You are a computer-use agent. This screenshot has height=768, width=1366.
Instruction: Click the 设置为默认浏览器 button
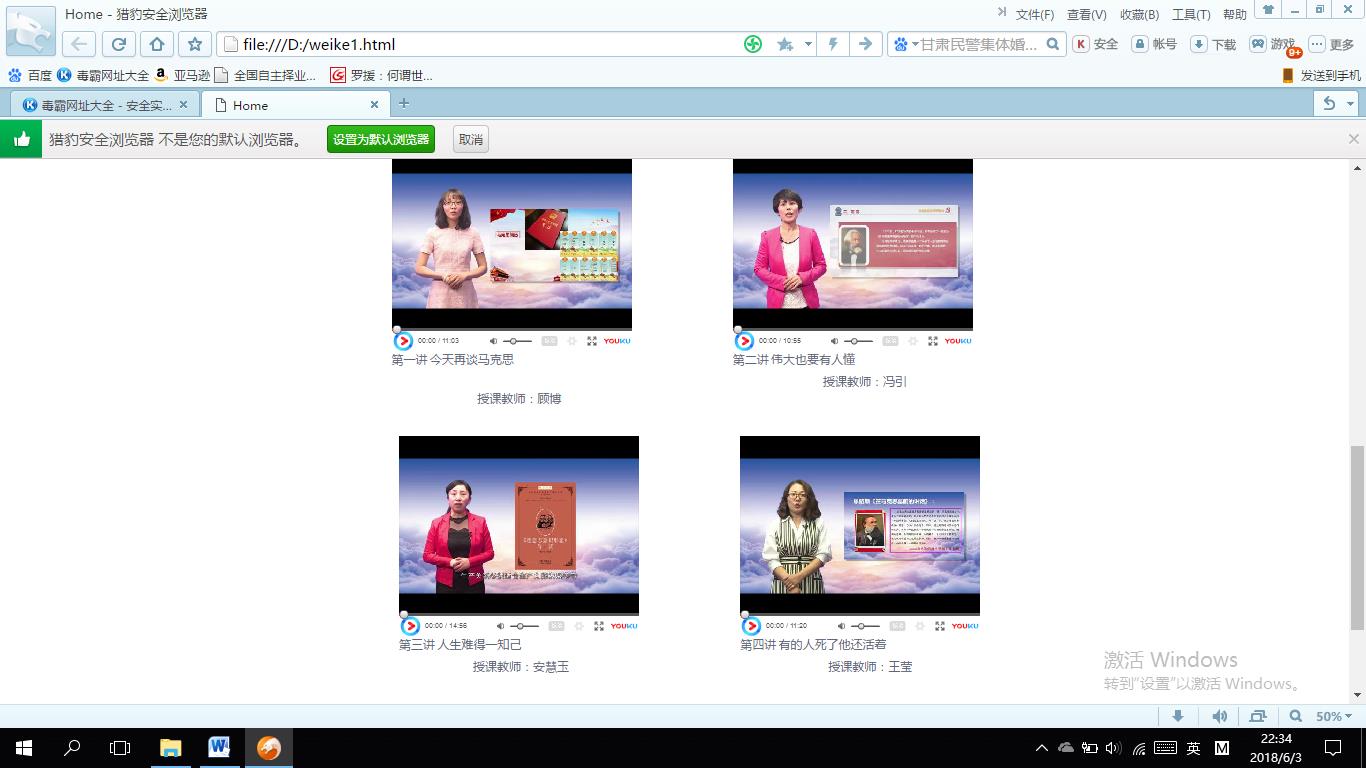pyautogui.click(x=381, y=139)
